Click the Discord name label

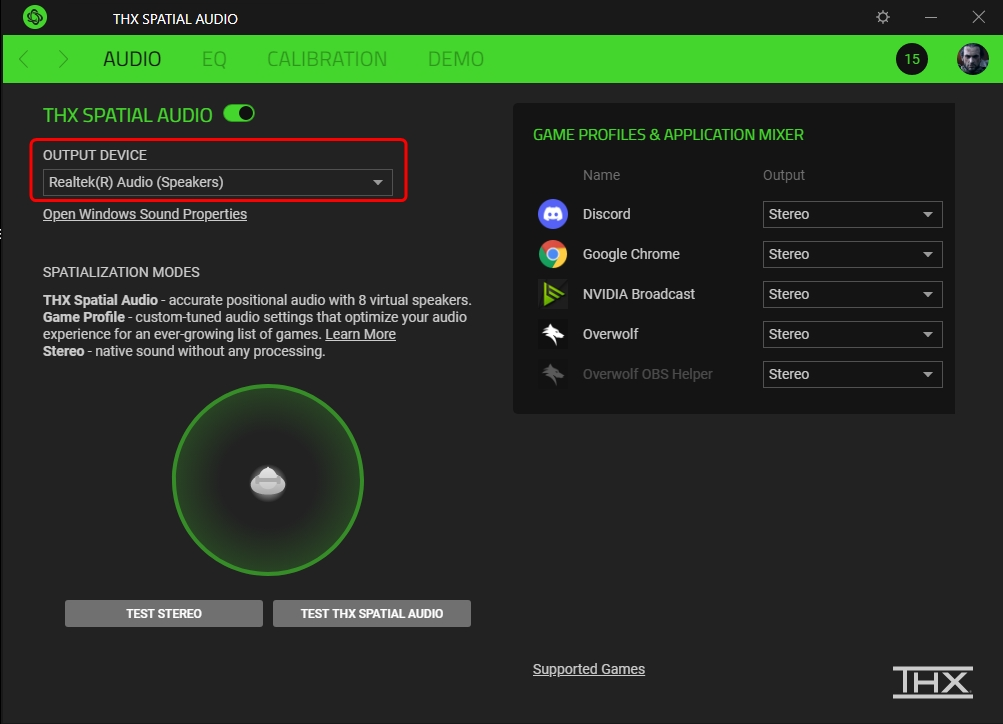pos(606,214)
